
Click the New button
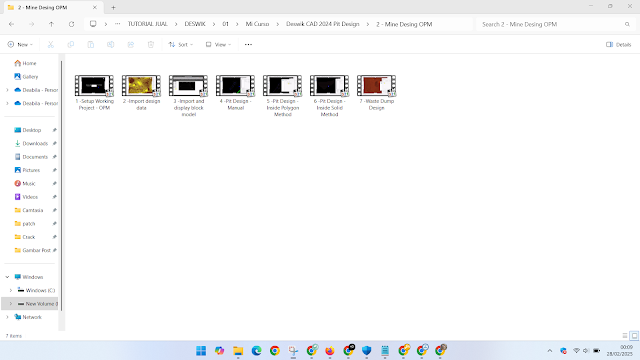click(20, 44)
